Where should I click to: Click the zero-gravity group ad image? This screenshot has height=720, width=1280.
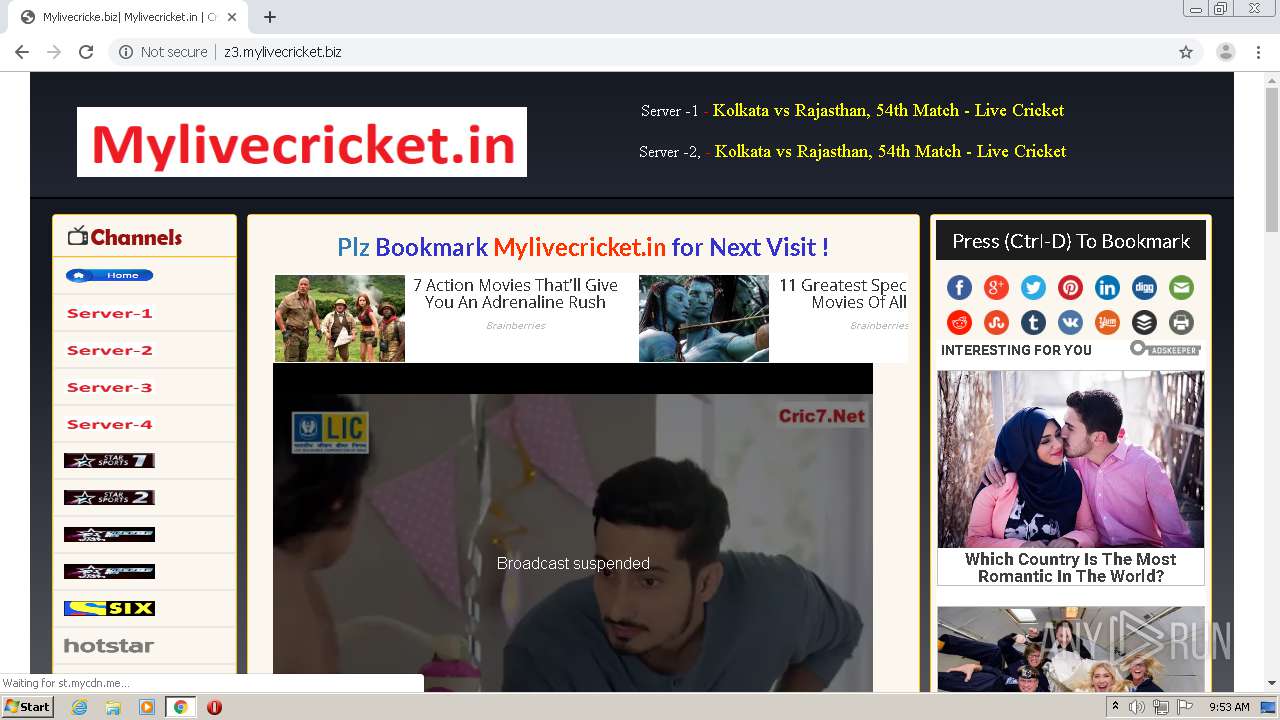coord(1071,650)
